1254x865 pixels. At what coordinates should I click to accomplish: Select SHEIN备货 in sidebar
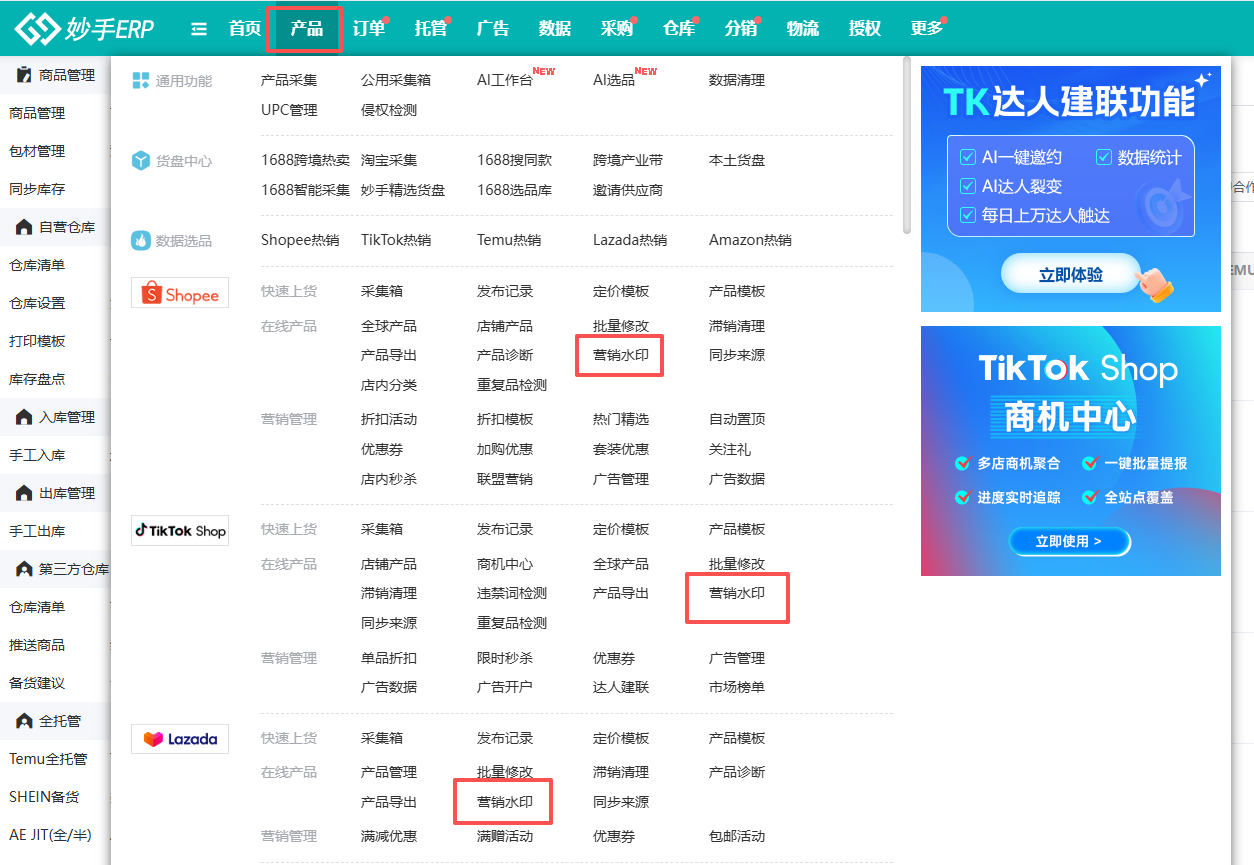[x=44, y=797]
